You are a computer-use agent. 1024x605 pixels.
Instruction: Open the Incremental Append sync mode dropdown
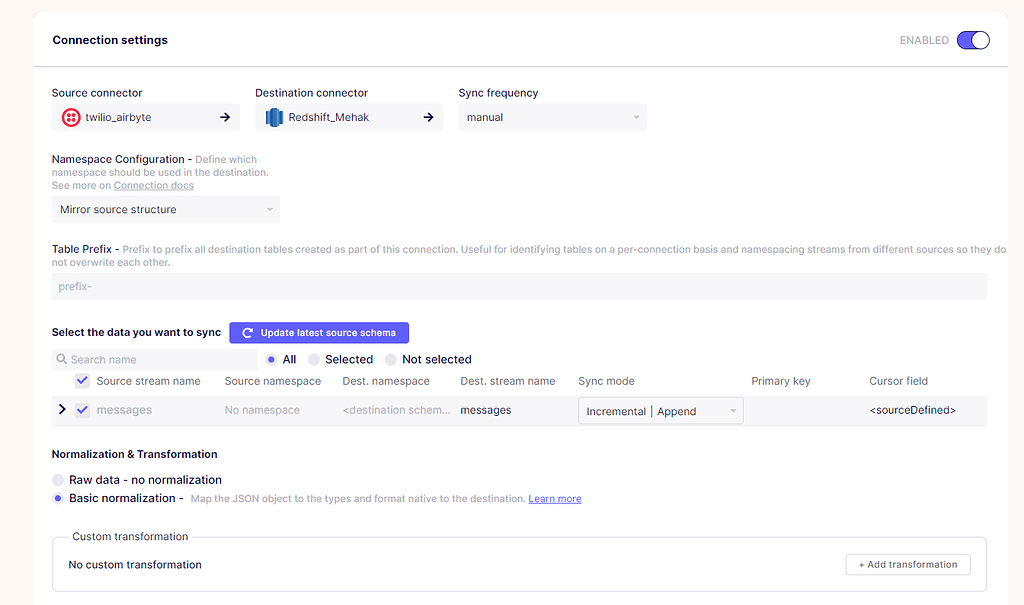click(x=660, y=410)
